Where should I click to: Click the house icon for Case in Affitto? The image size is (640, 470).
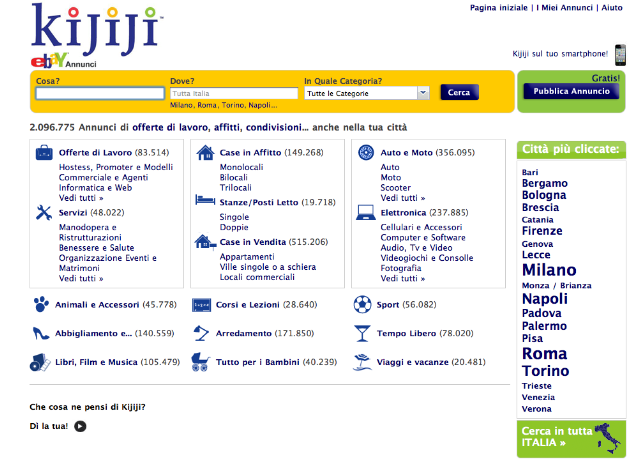click(205, 153)
